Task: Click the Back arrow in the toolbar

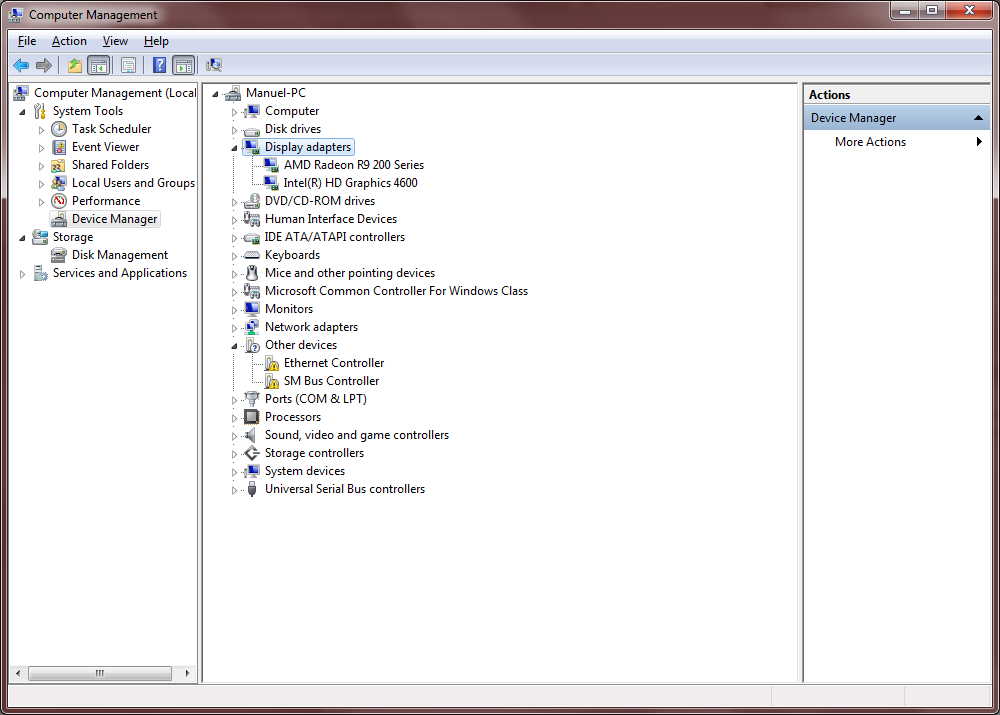Action: click(x=20, y=66)
